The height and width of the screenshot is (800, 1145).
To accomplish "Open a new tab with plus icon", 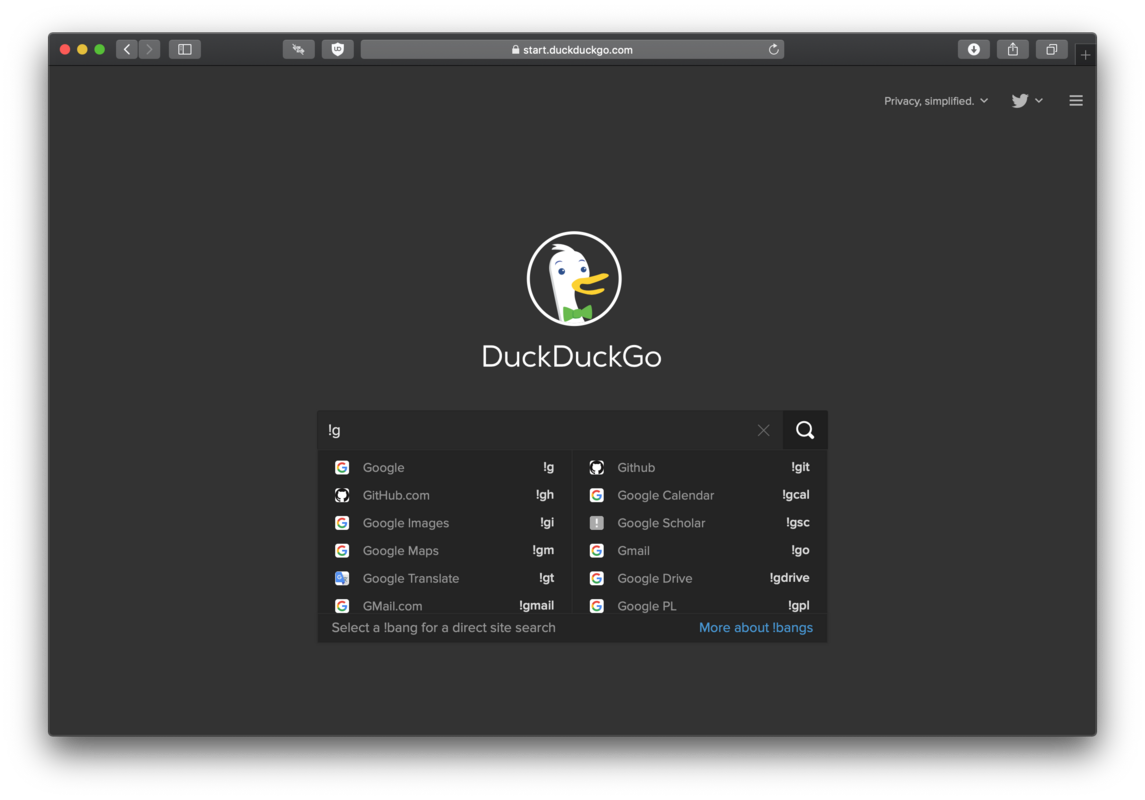I will click(x=1085, y=55).
